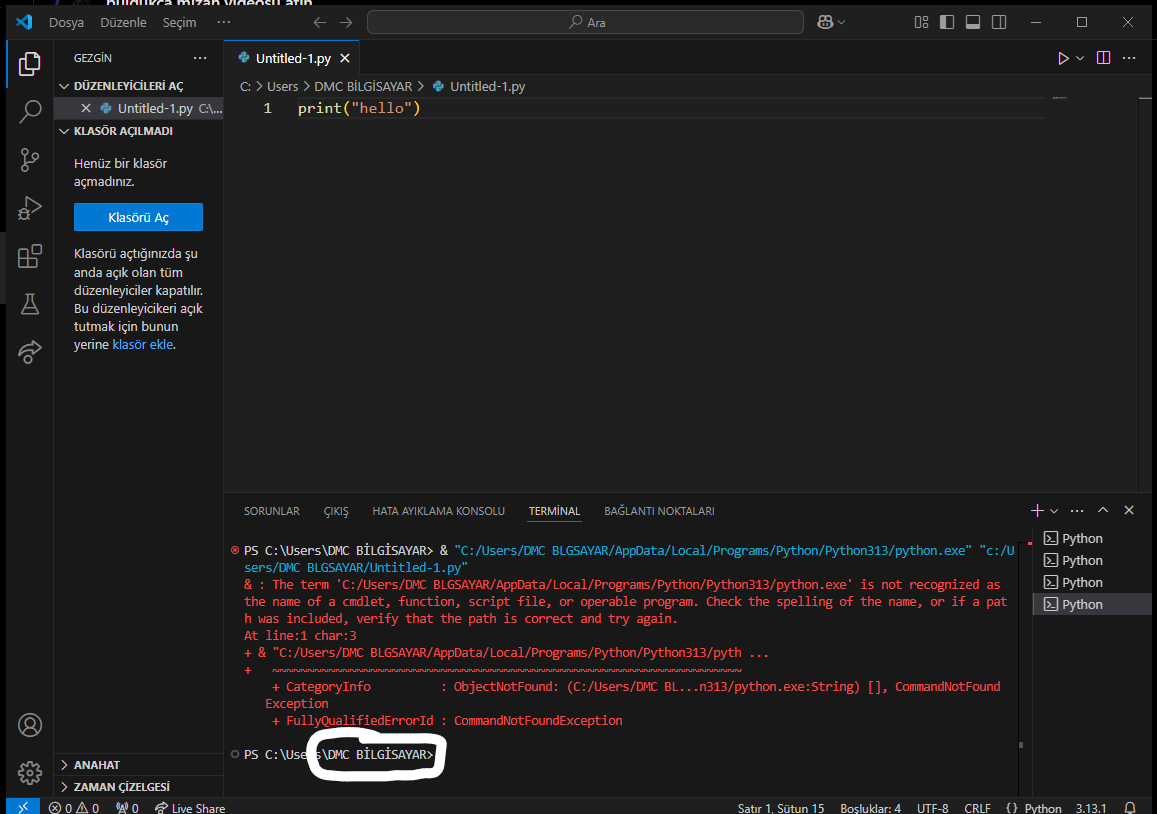This screenshot has width=1157, height=814.
Task: Switch to SORUNLAR panel tab
Action: point(272,511)
